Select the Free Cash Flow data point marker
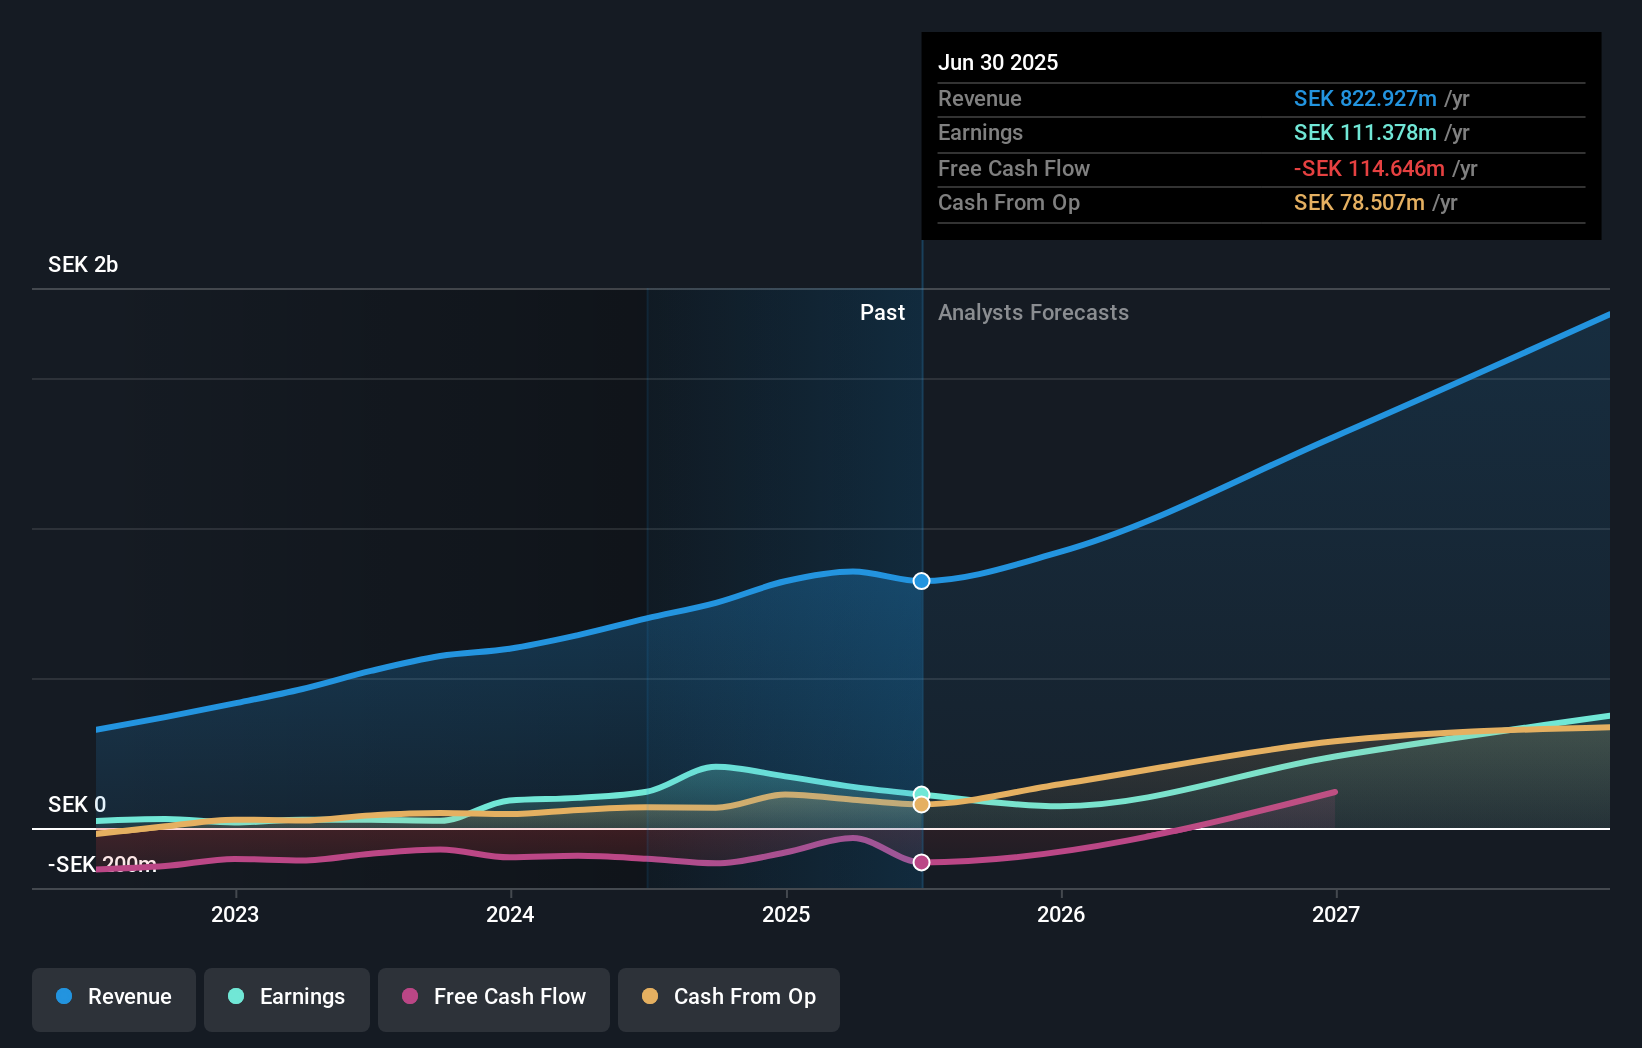 pos(921,862)
